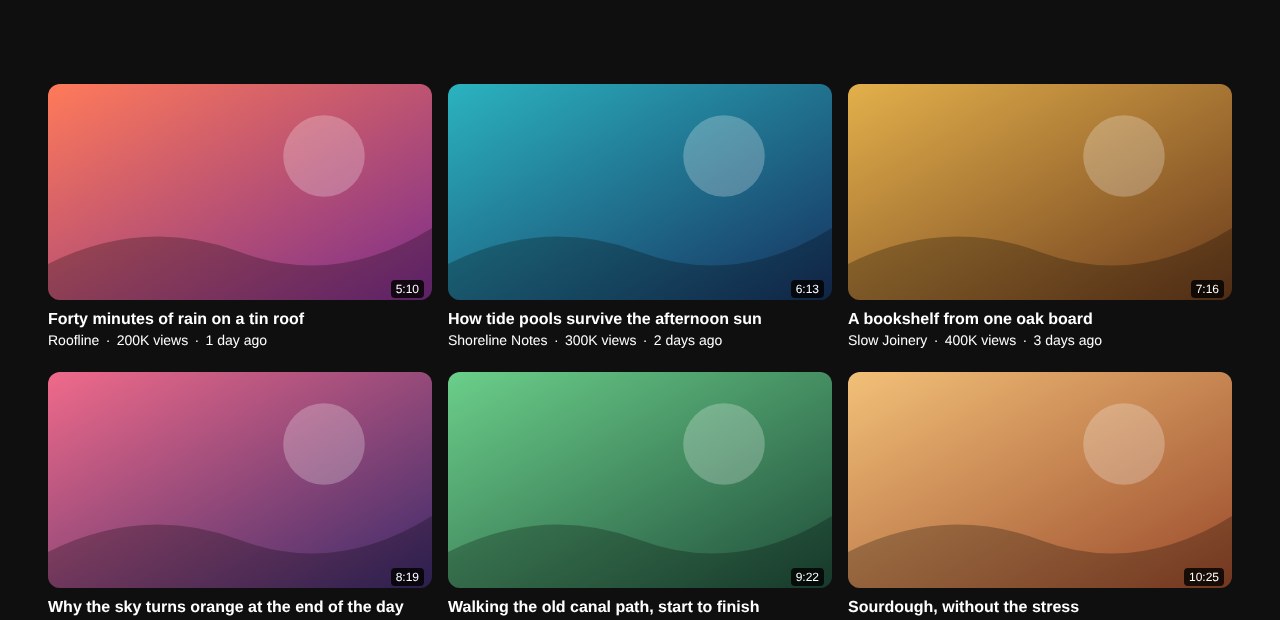Click the 9:22 duration badge

click(807, 577)
